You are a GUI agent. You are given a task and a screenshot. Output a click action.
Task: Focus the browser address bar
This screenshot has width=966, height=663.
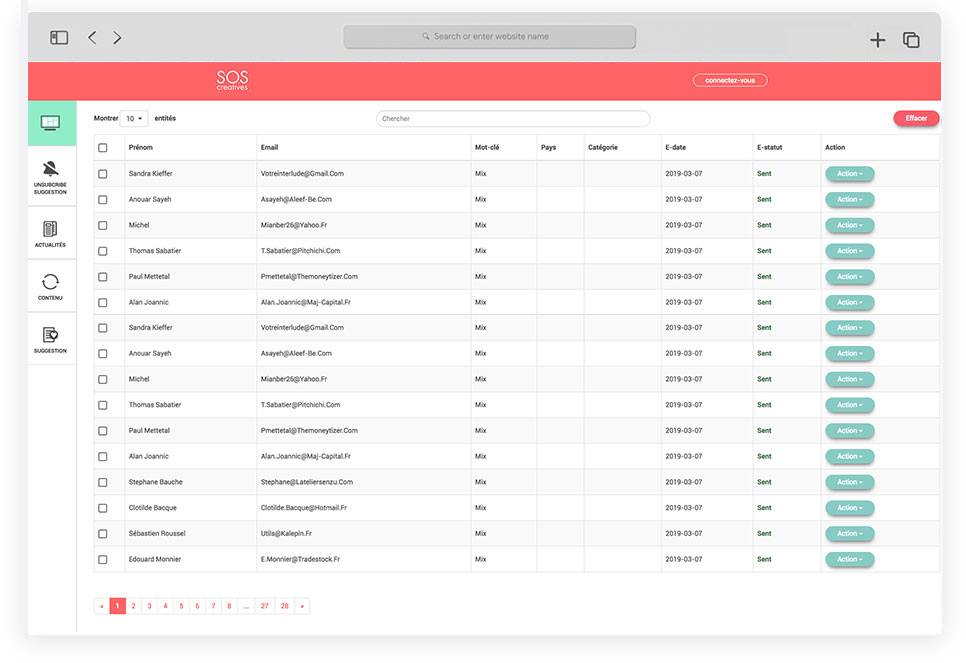point(490,36)
